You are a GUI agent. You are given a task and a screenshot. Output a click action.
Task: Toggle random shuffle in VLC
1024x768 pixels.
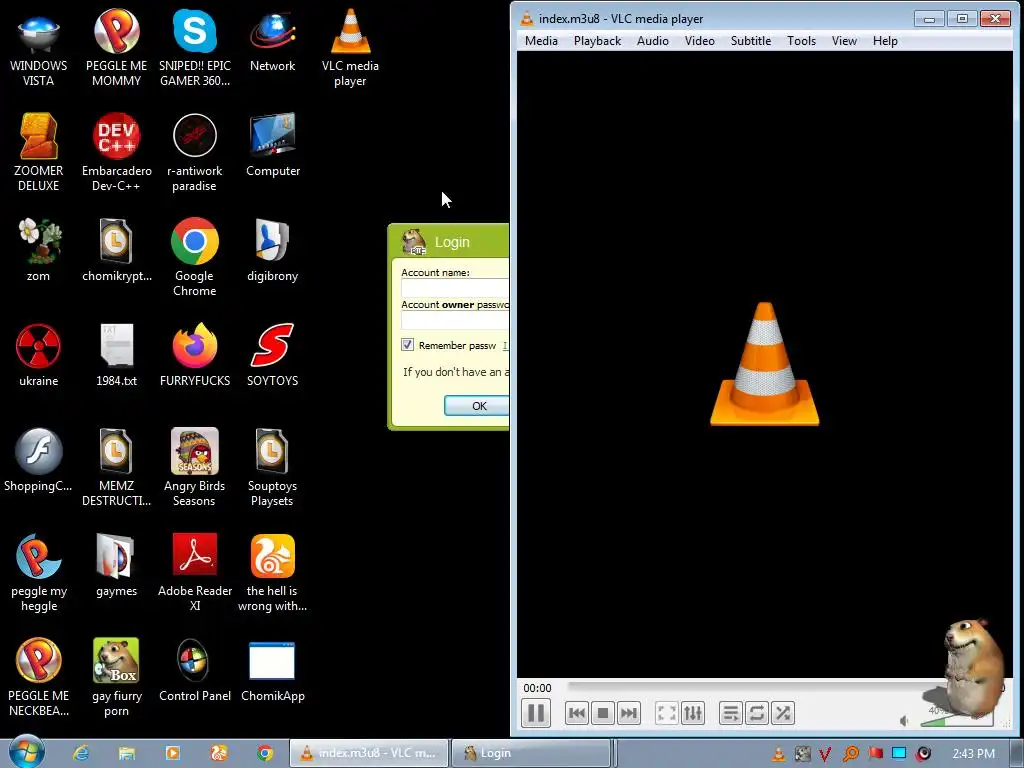[783, 713]
